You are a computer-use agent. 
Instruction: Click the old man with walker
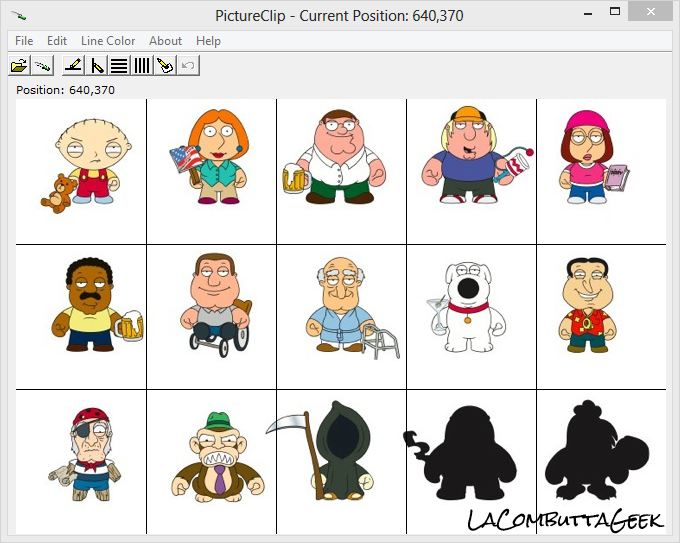(x=352, y=308)
